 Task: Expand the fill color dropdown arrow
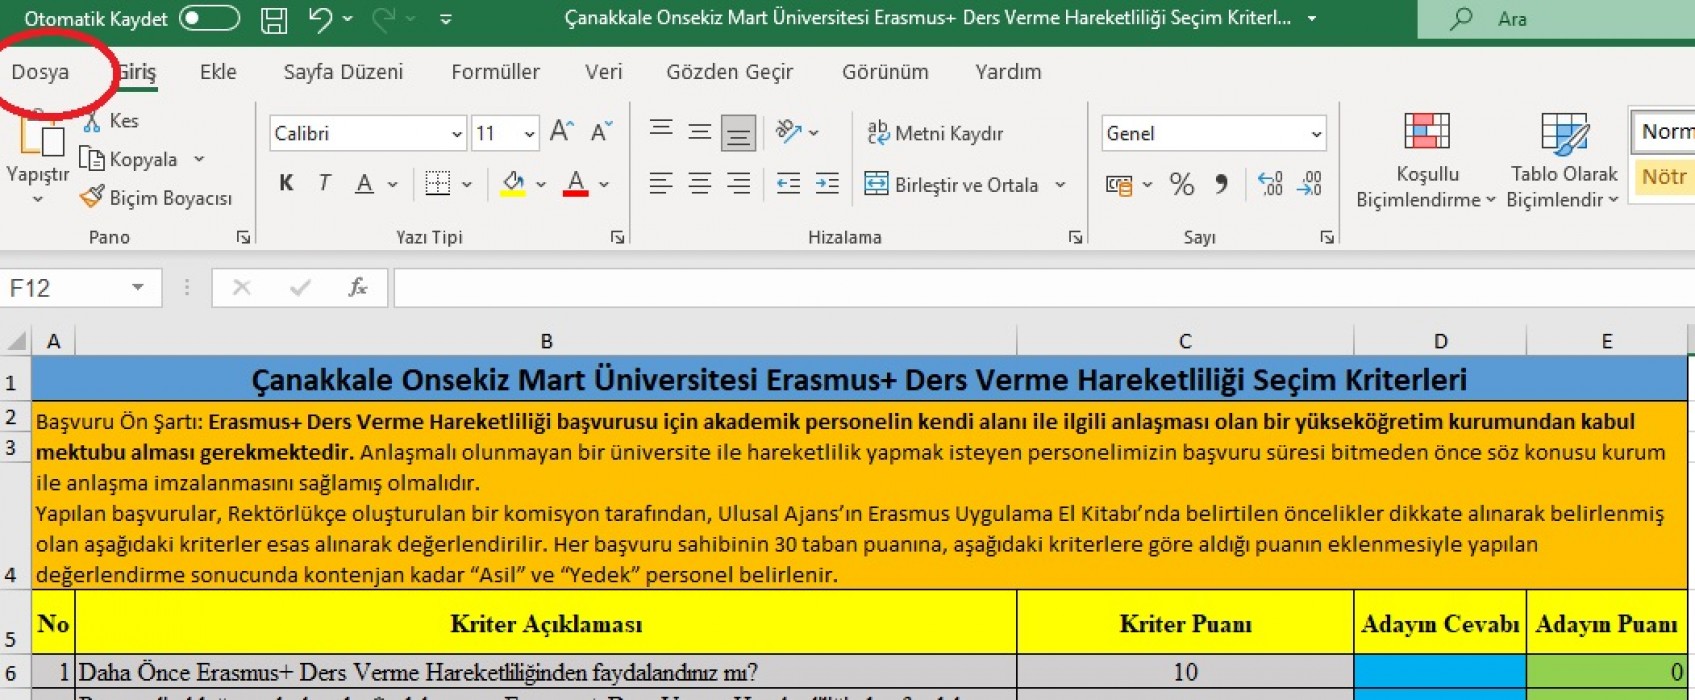(x=541, y=184)
